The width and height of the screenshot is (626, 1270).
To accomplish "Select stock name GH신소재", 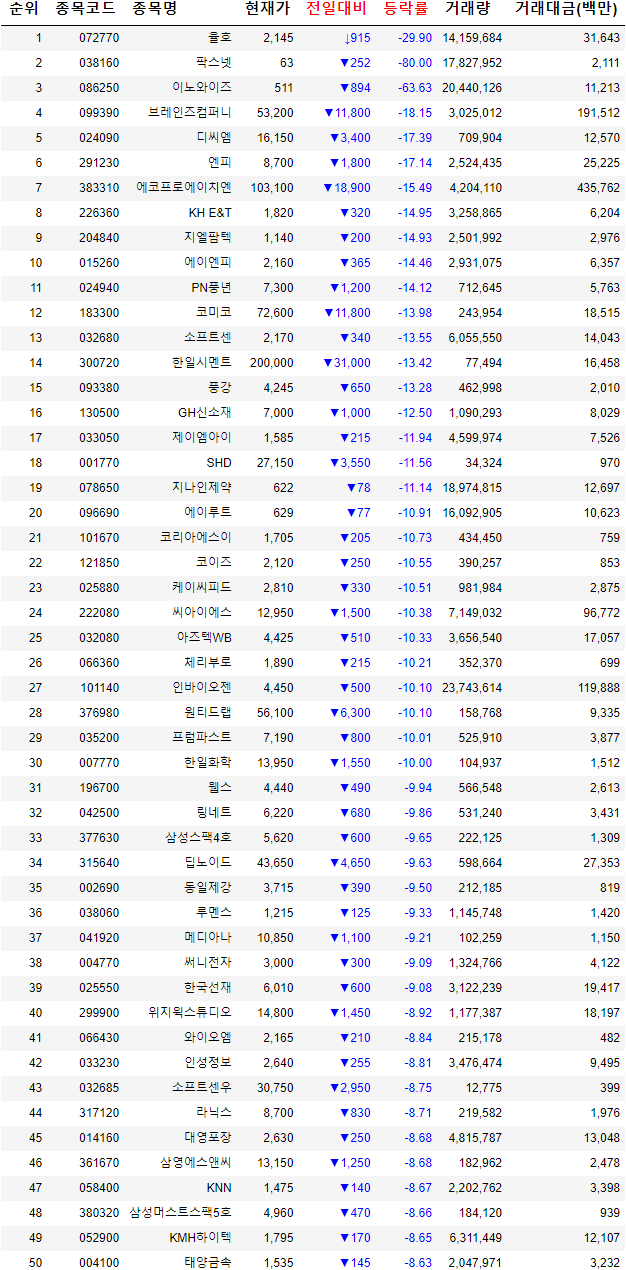I will (x=205, y=413).
